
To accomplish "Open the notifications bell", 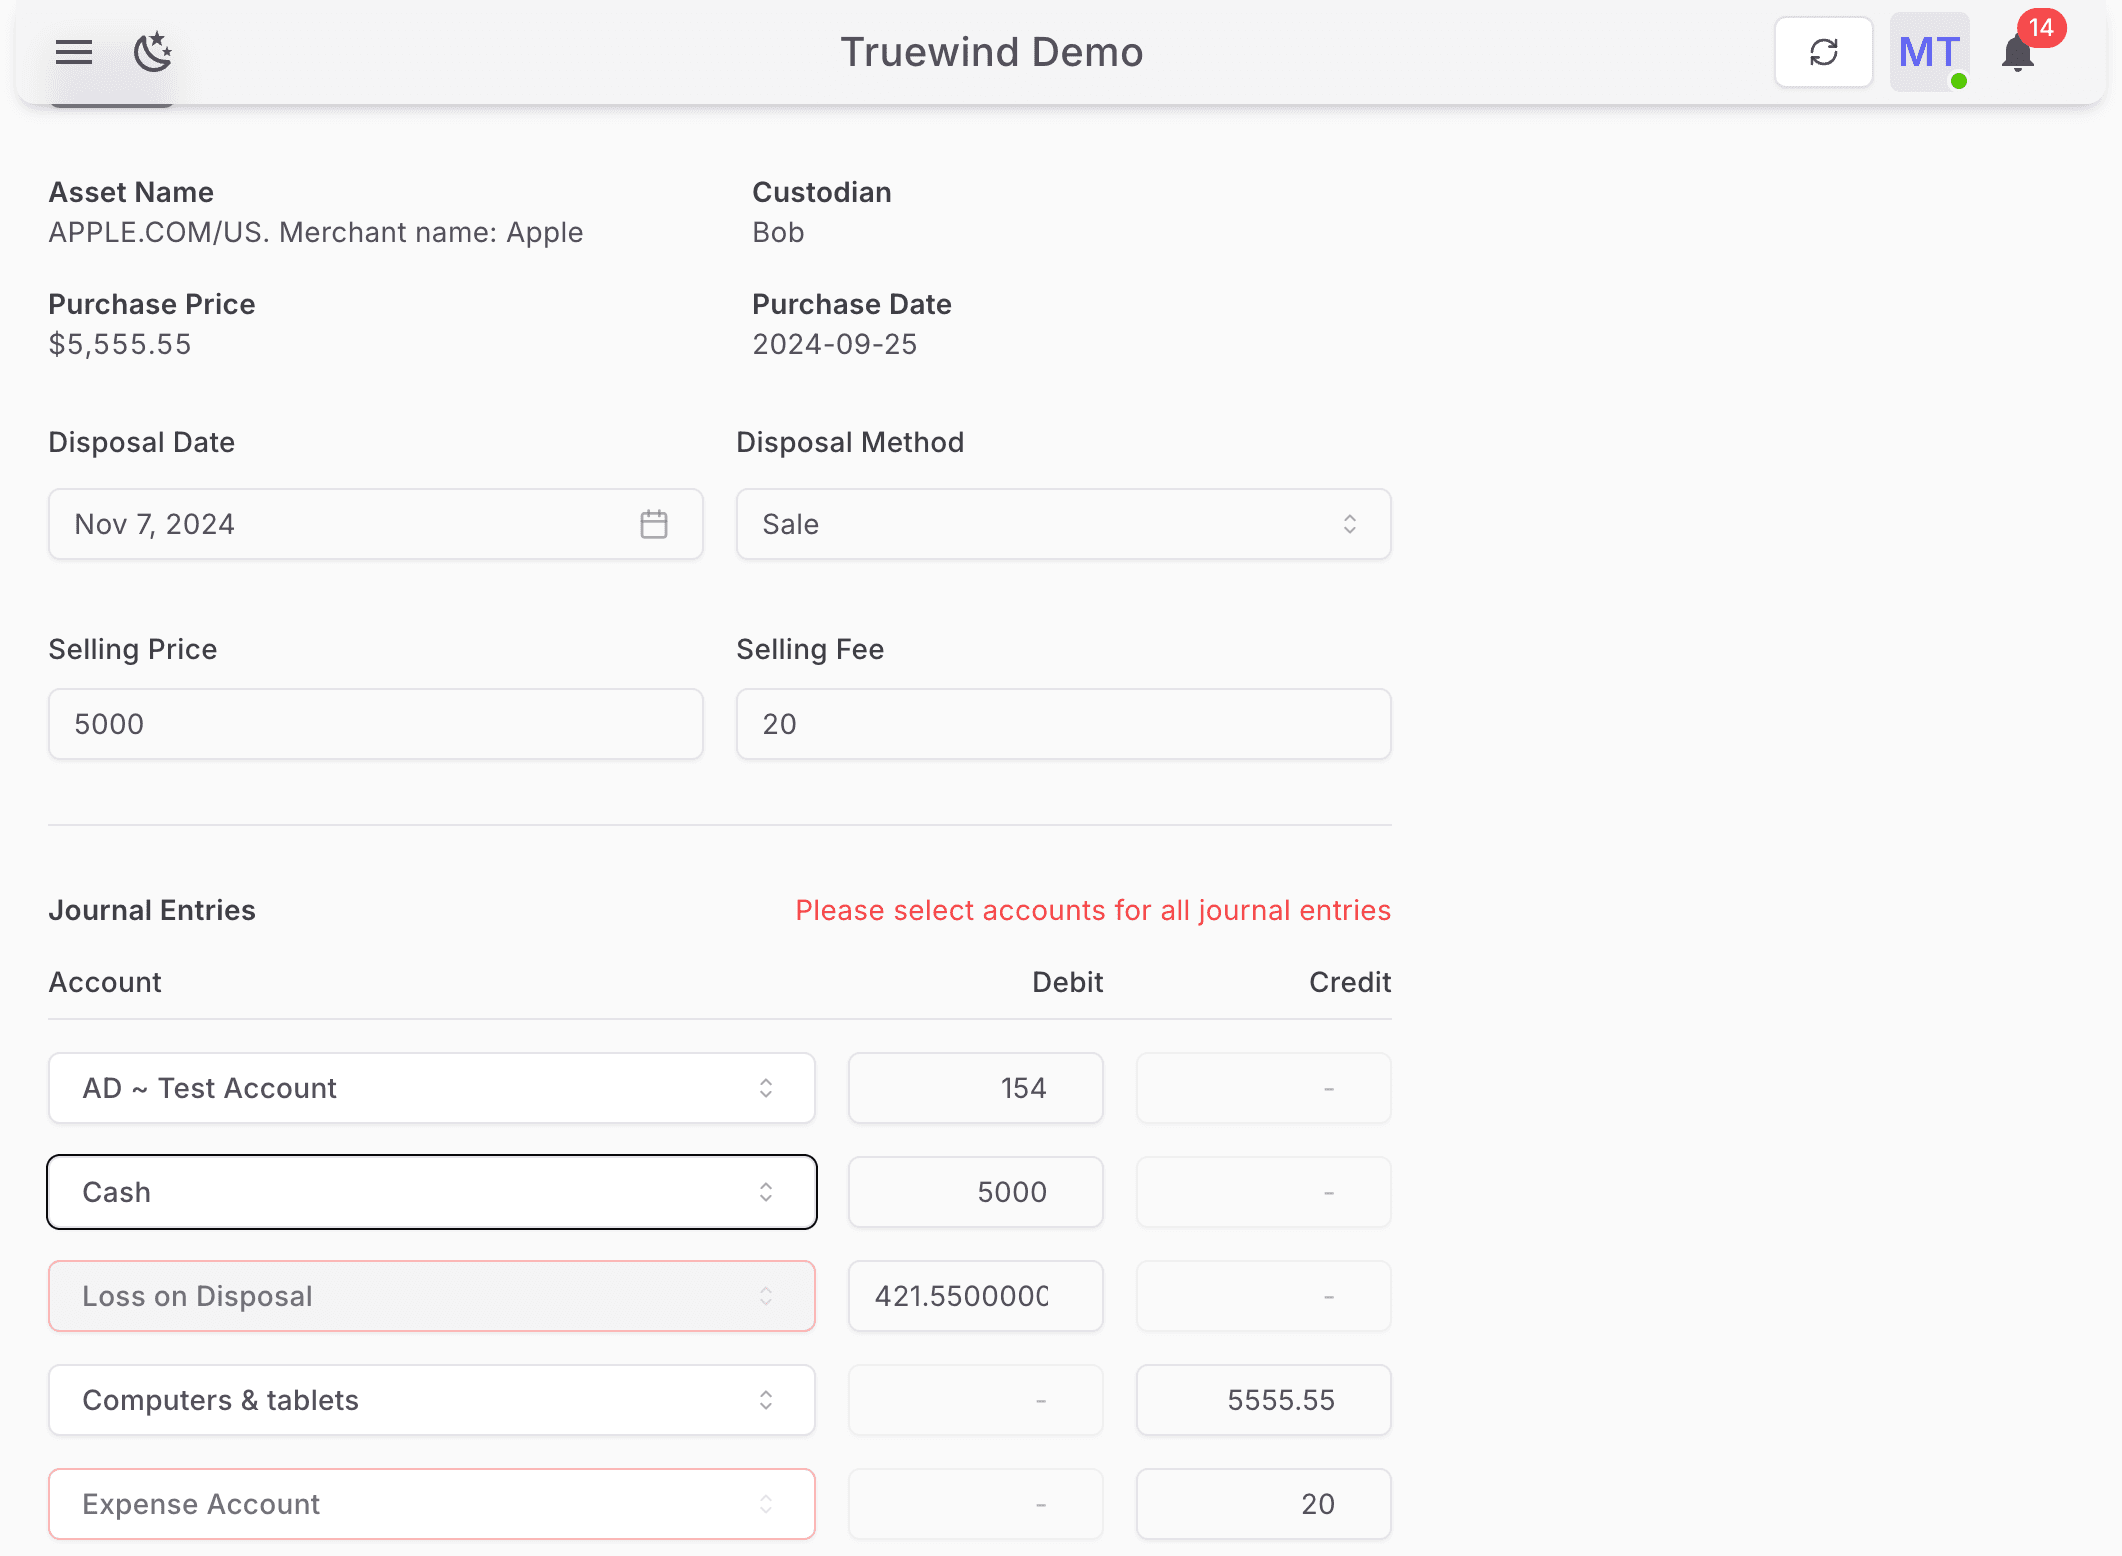I will pyautogui.click(x=2018, y=54).
